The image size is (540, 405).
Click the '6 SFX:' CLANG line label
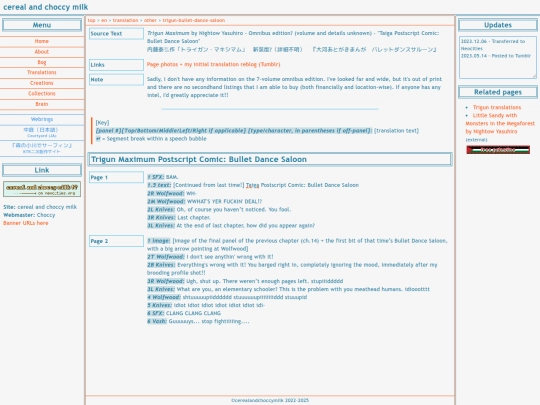(x=156, y=313)
